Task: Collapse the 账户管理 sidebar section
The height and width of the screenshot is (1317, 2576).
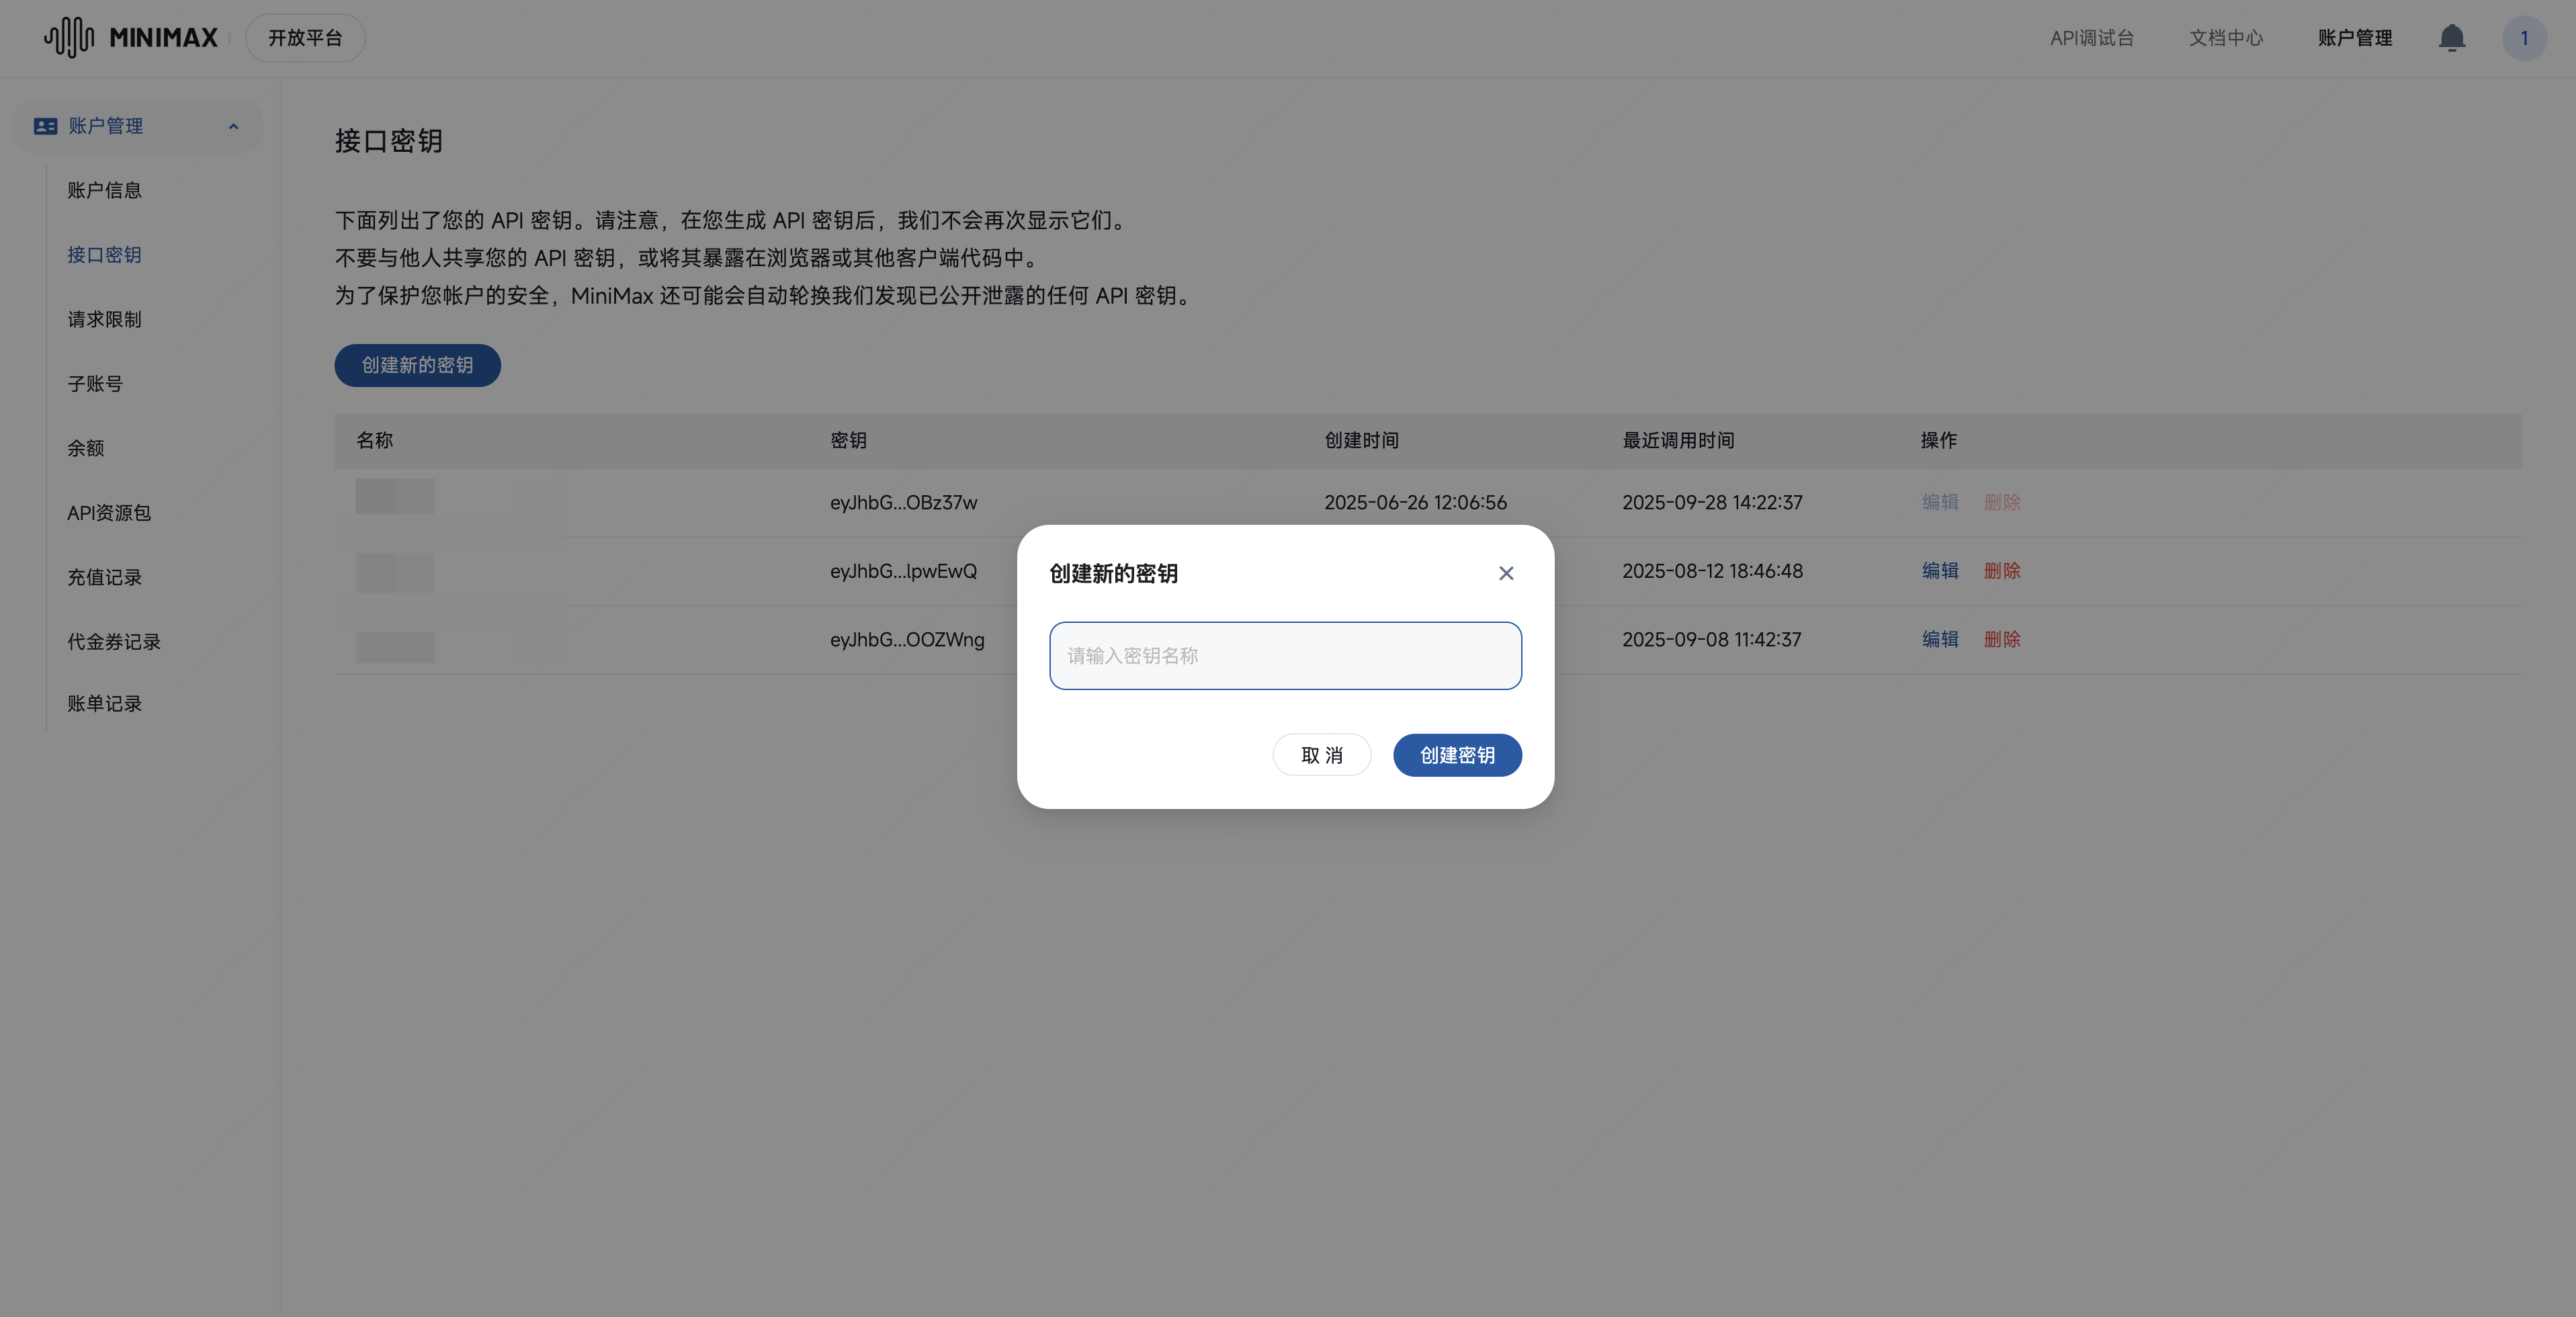Action: coord(233,126)
